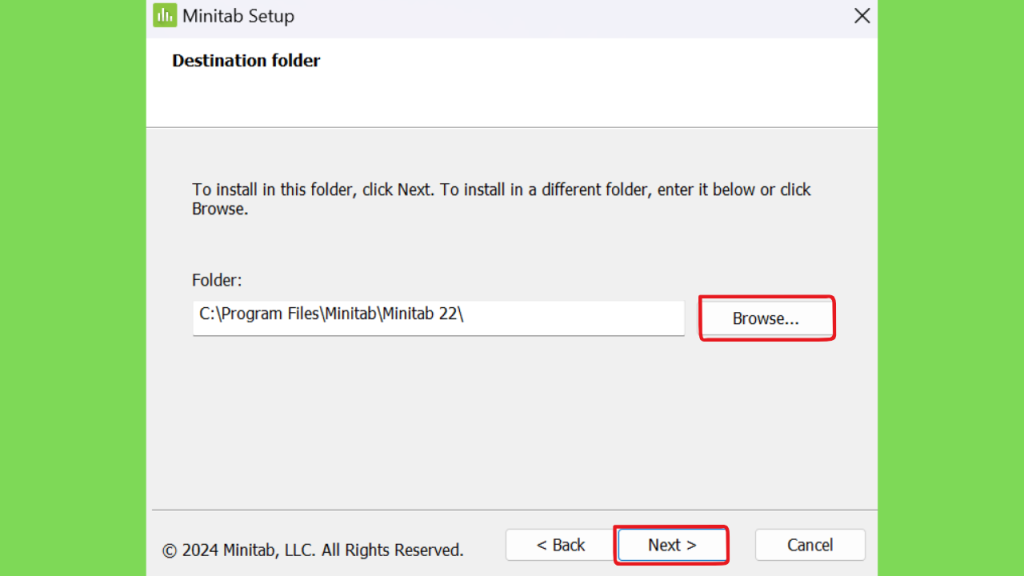This screenshot has height=576, width=1024.
Task: Click the install instructions paragraph
Action: 501,199
